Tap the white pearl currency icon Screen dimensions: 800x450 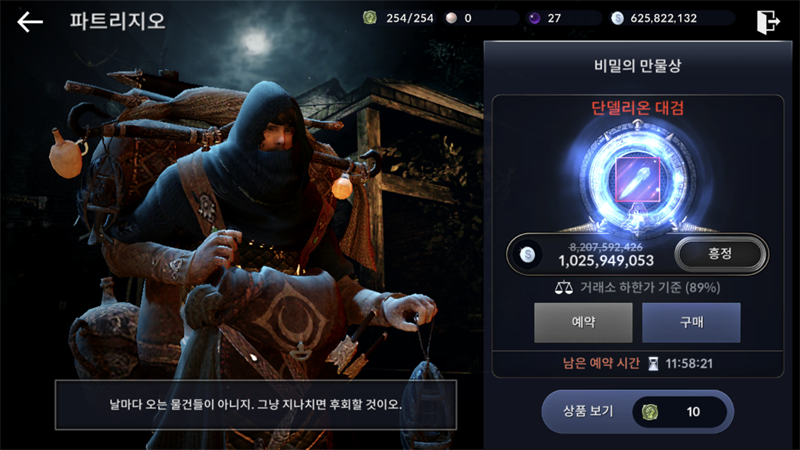(452, 18)
